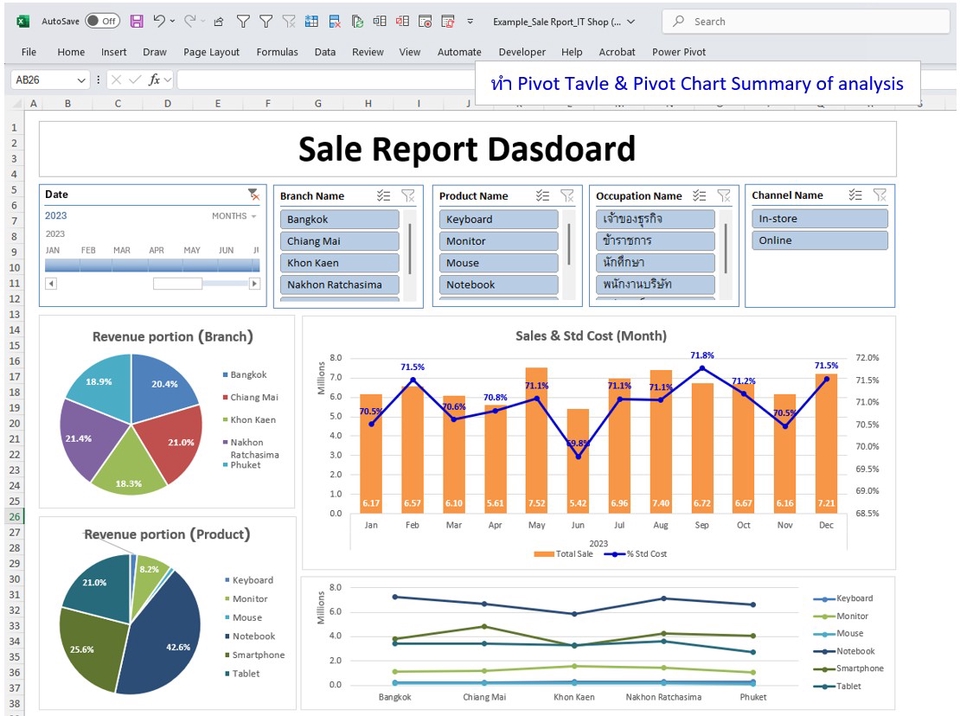
Task: Open the Developer ribbon tab
Action: pyautogui.click(x=522, y=52)
